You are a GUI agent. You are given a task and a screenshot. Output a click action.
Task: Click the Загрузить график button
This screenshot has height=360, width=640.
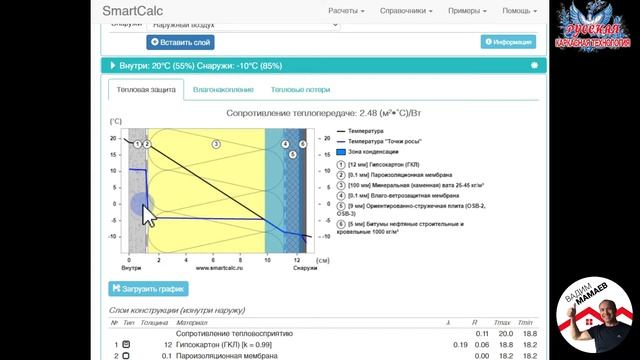pyautogui.click(x=148, y=289)
